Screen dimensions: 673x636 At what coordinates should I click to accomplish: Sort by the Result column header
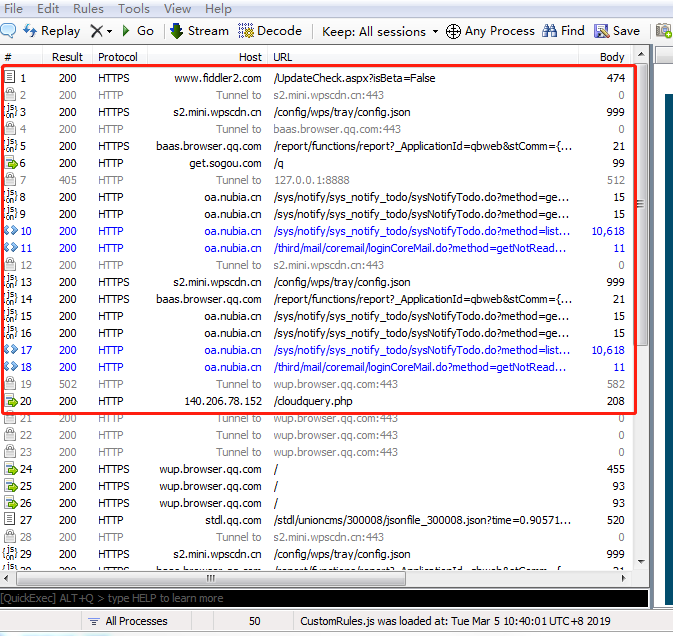[x=67, y=57]
